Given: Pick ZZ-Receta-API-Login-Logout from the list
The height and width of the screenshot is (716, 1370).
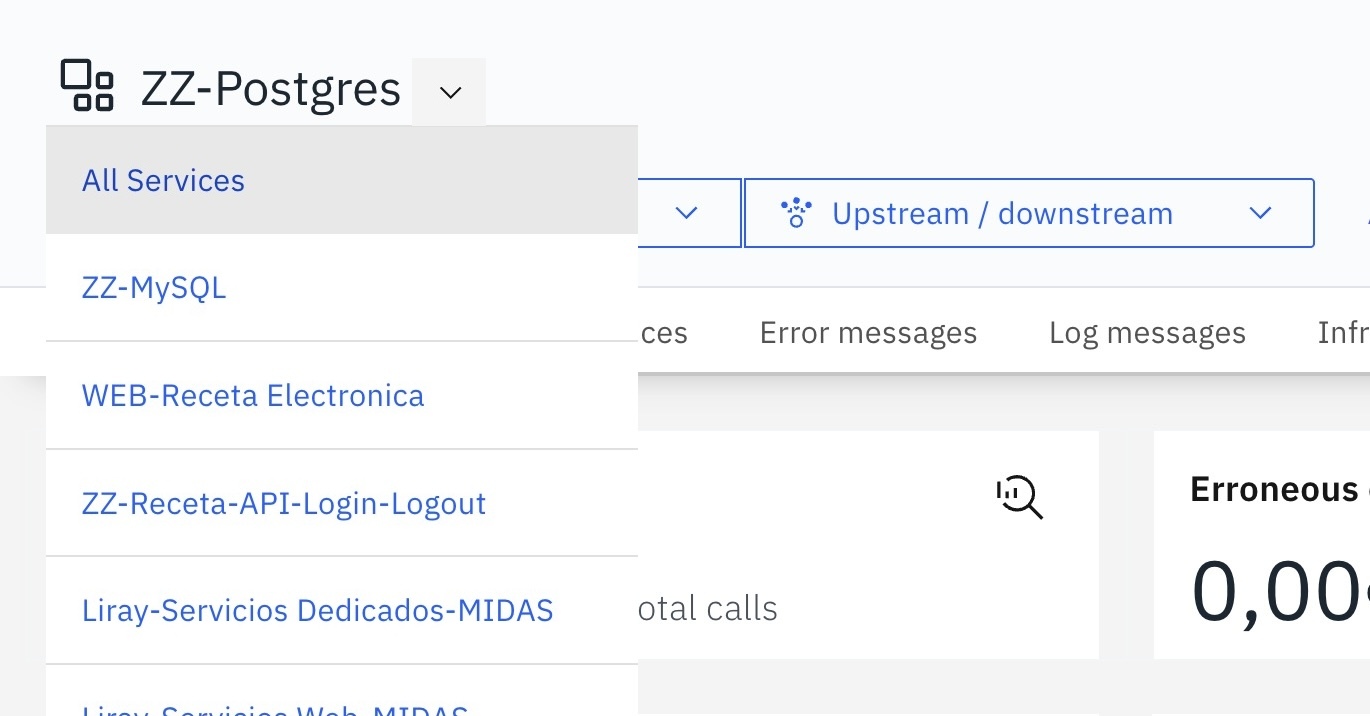Looking at the screenshot, I should point(284,503).
